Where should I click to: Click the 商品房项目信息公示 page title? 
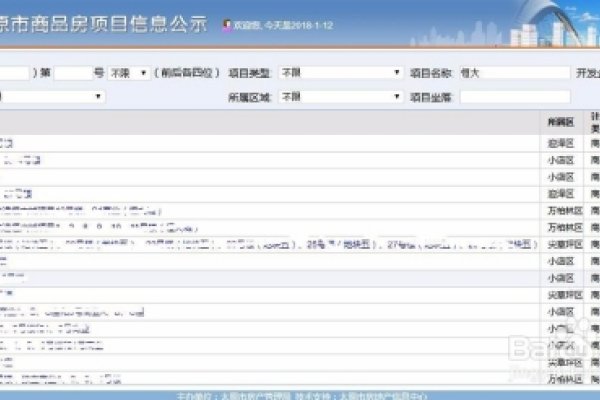(x=103, y=24)
